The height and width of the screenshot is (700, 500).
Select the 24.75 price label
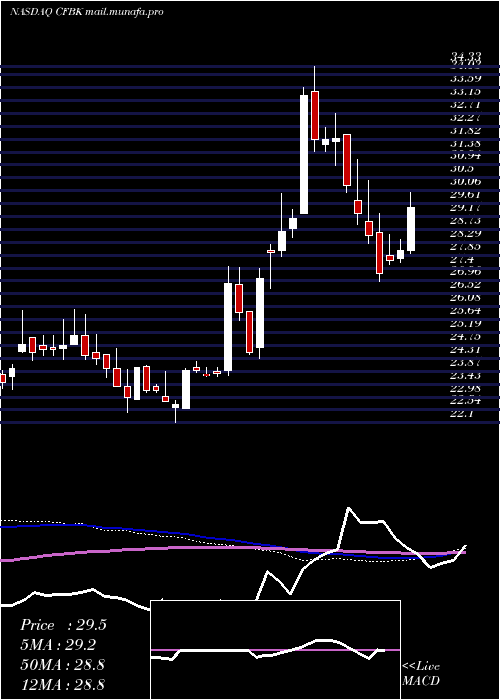click(x=466, y=336)
